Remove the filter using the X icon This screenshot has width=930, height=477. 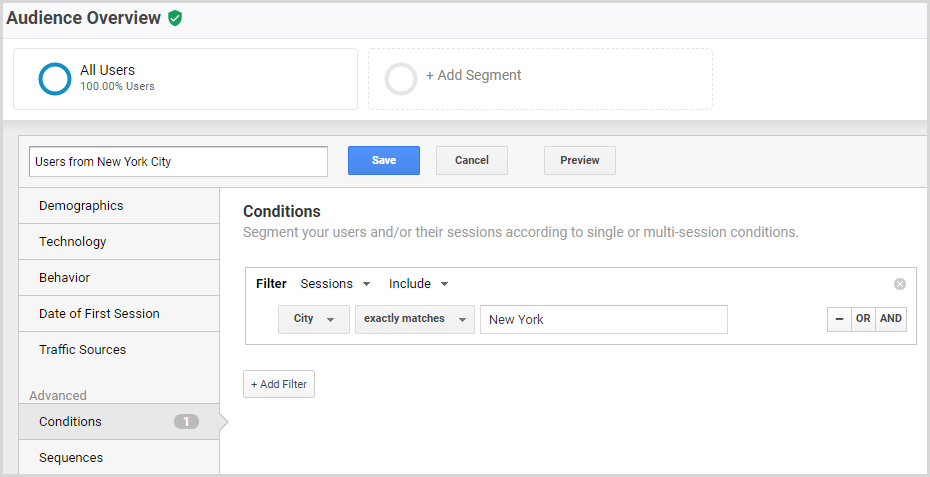point(900,284)
